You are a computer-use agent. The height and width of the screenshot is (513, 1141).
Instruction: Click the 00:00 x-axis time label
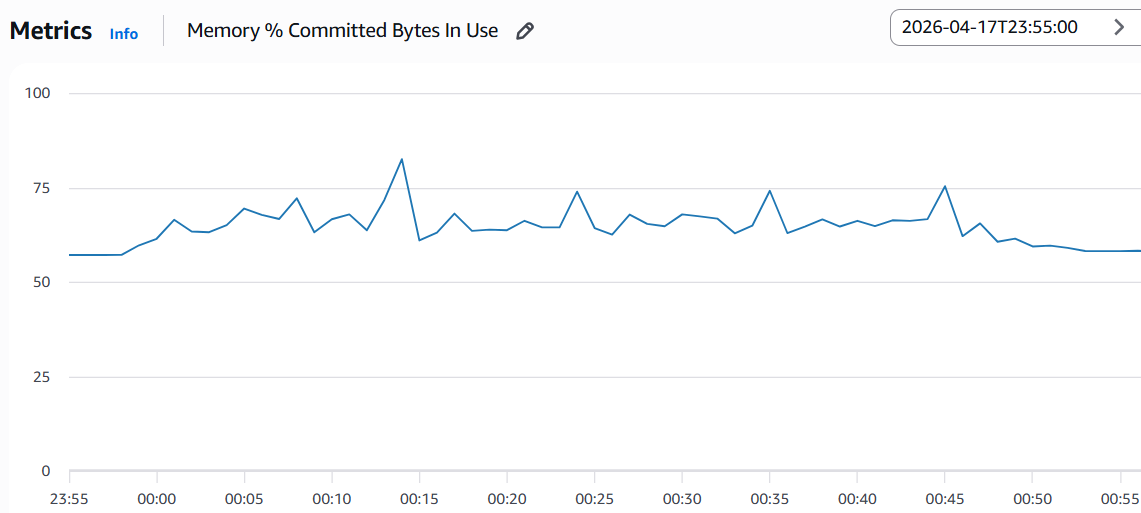pos(157,498)
